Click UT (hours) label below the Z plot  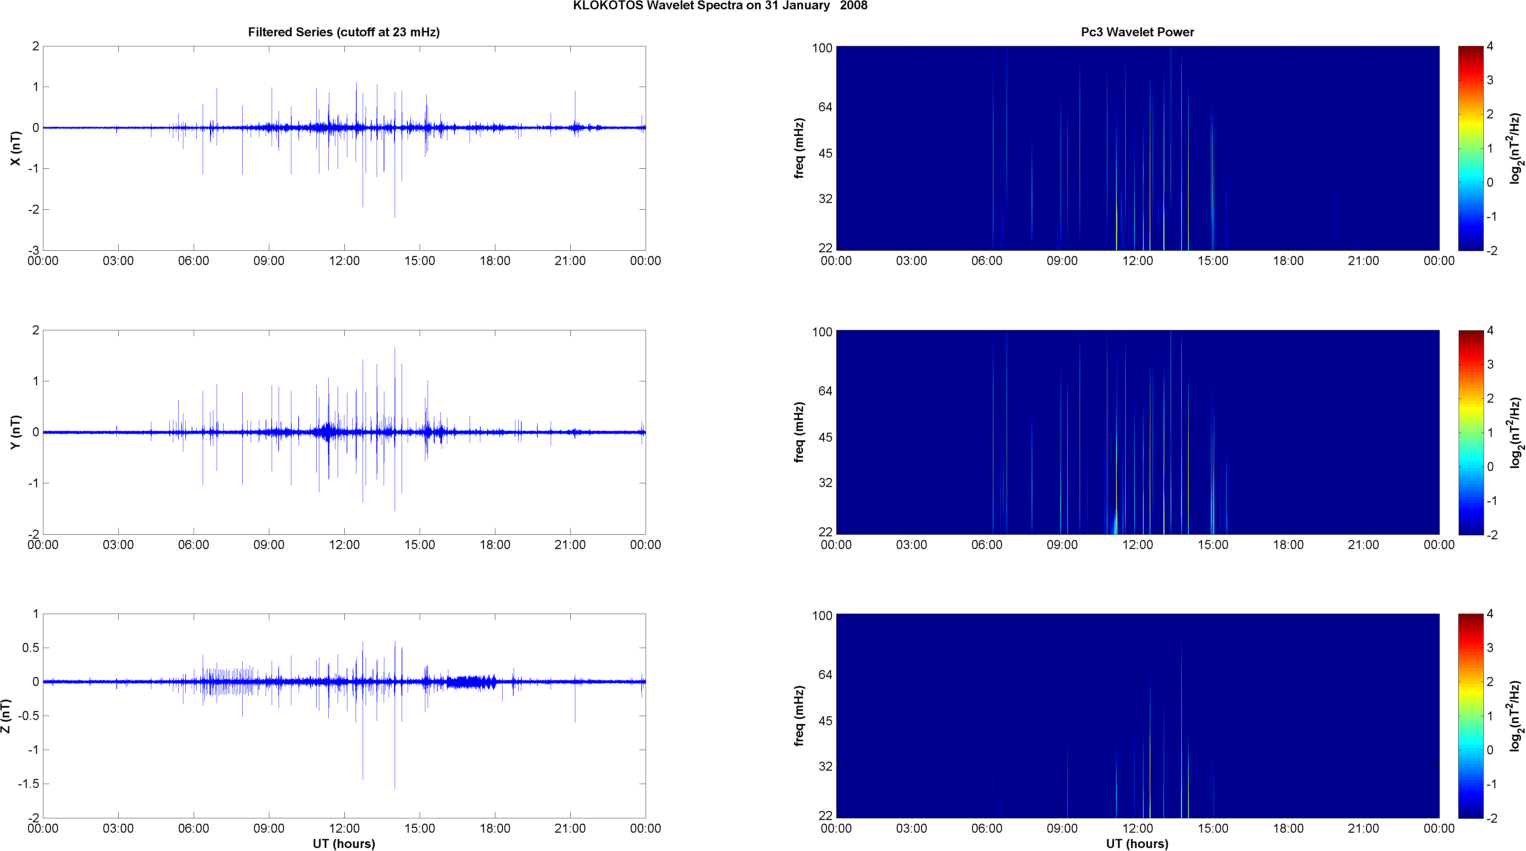click(x=343, y=843)
